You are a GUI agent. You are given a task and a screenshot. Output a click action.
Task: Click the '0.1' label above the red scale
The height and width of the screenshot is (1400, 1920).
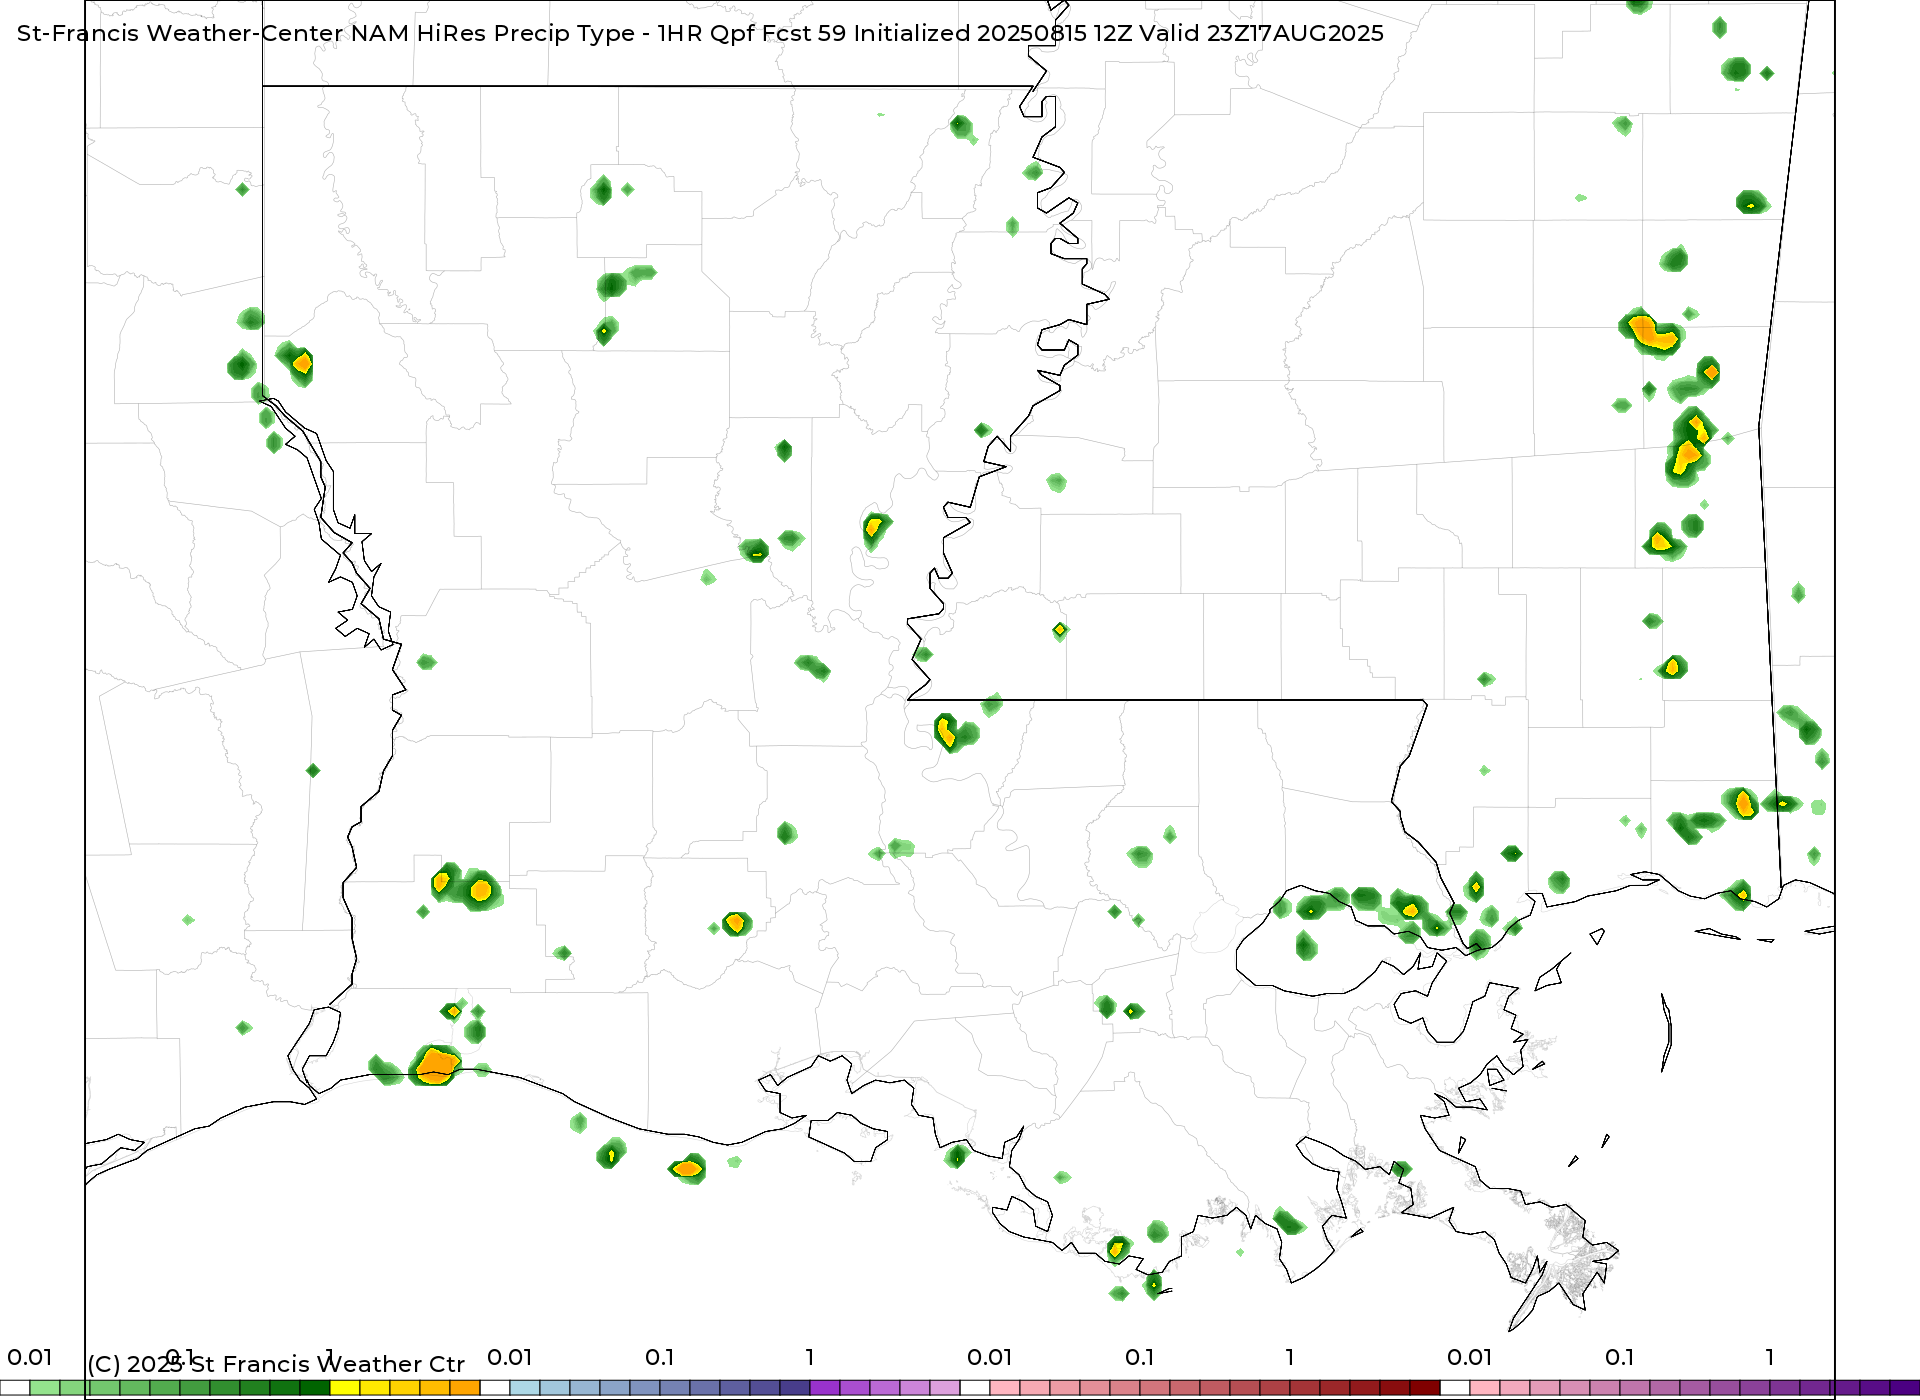1139,1358
